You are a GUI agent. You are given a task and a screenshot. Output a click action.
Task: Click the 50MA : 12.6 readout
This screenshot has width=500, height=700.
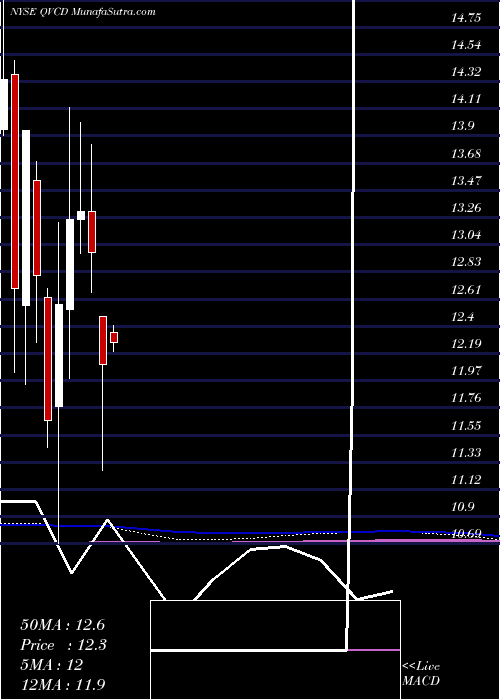point(62,624)
